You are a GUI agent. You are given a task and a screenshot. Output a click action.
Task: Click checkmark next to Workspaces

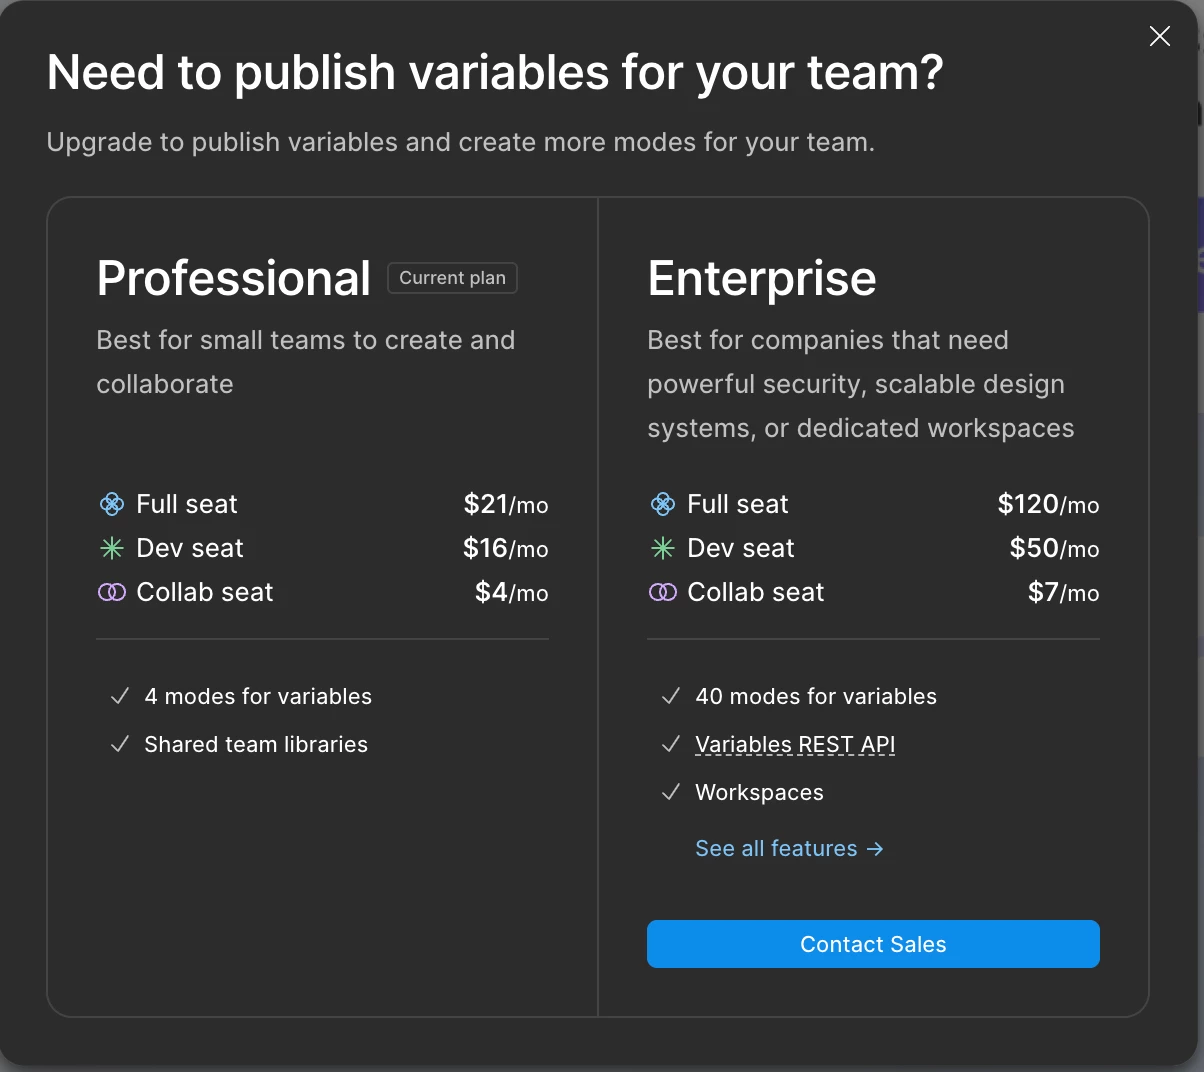point(671,792)
